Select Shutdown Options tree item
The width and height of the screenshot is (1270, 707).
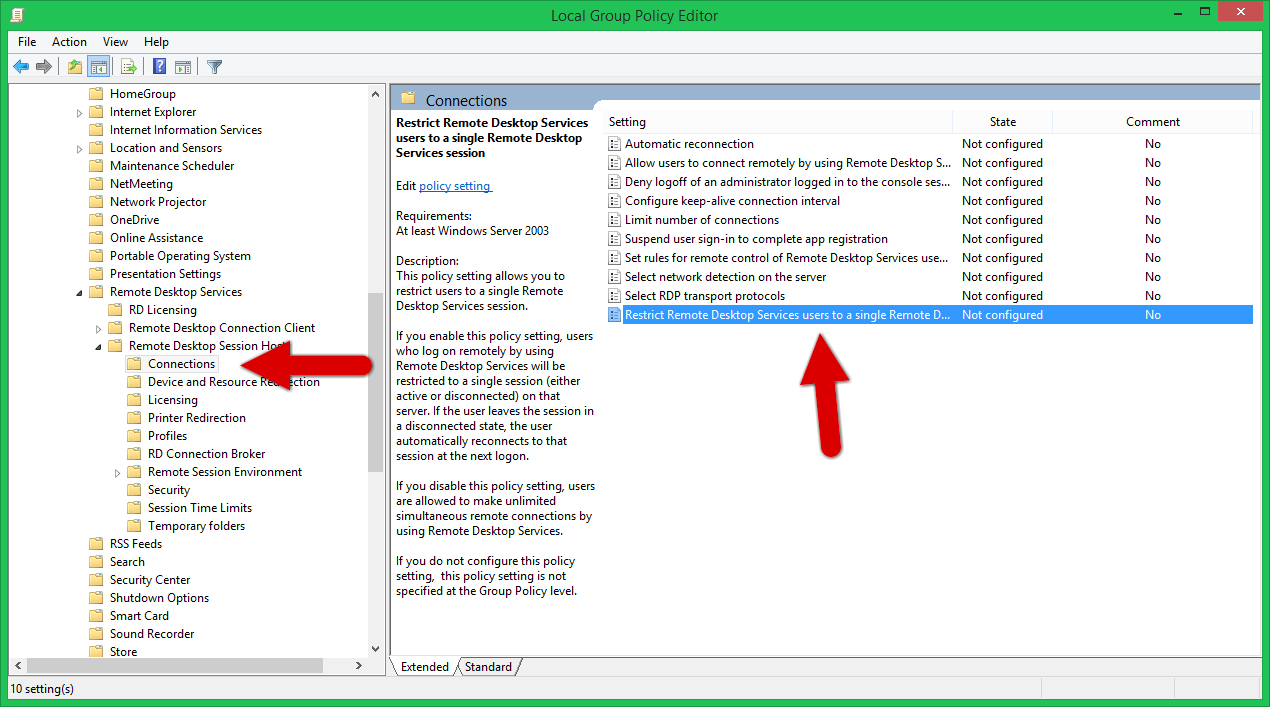click(x=159, y=598)
